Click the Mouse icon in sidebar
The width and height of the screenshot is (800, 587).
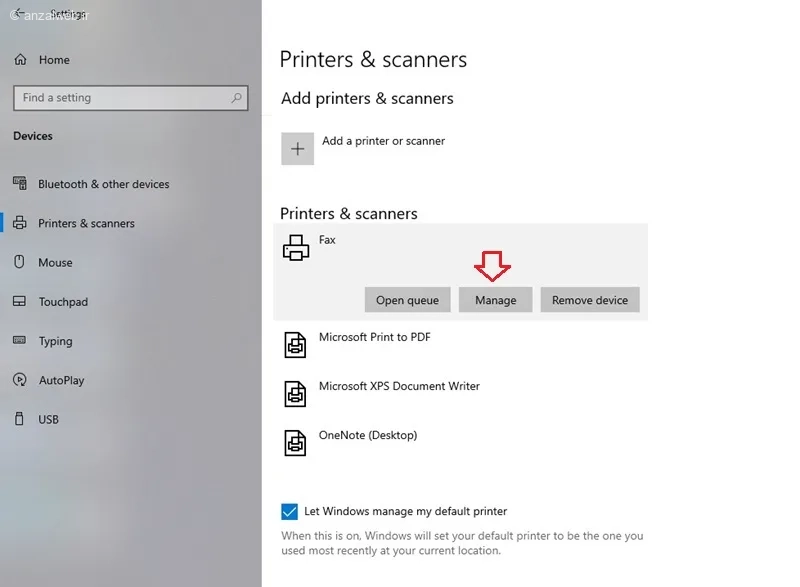19,262
